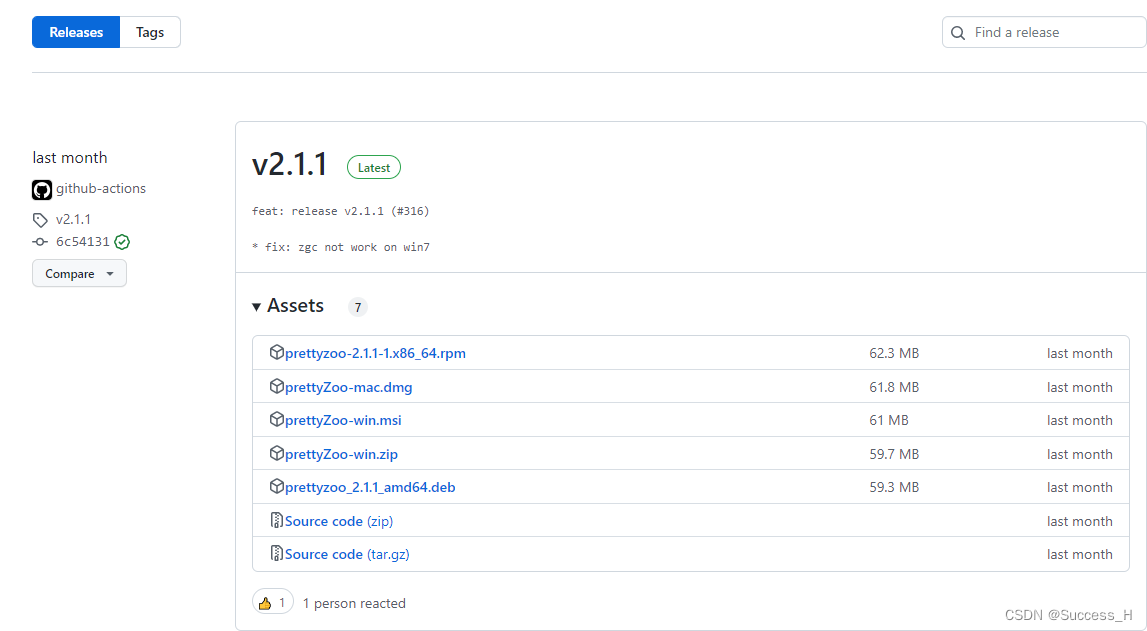
Task: Click the package icon beside prettyZoo-mac.dmg
Action: (277, 386)
